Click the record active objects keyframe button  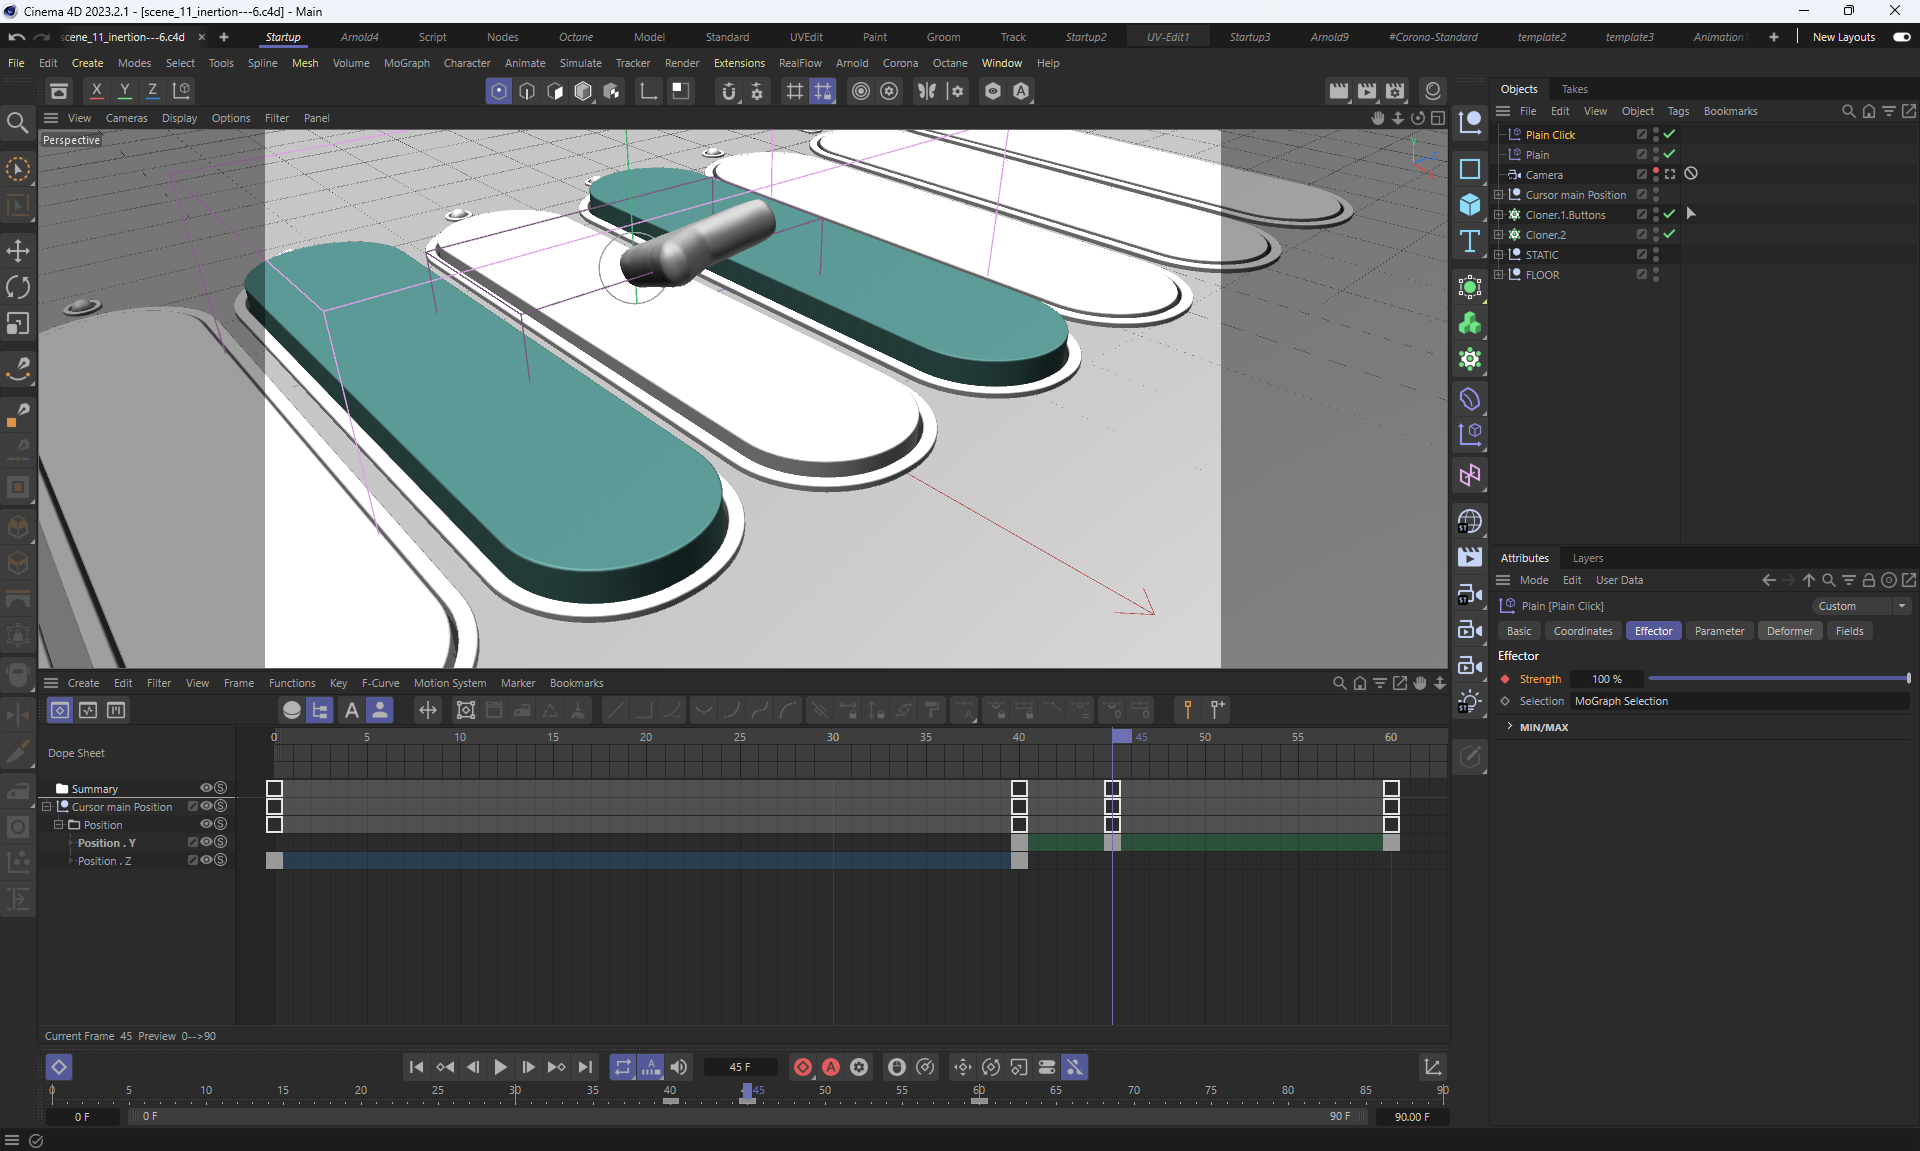tap(802, 1067)
